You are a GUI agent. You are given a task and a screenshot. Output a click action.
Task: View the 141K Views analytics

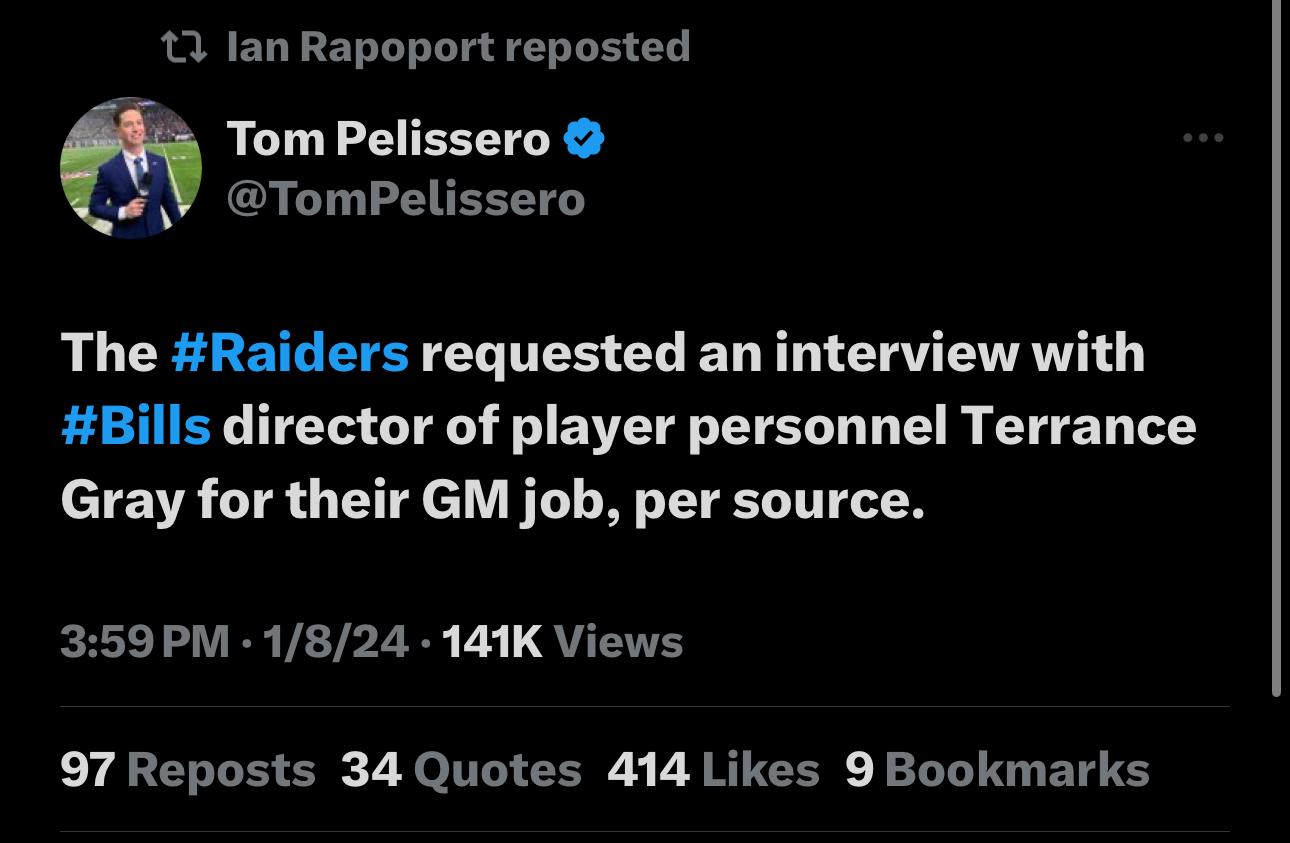click(561, 641)
